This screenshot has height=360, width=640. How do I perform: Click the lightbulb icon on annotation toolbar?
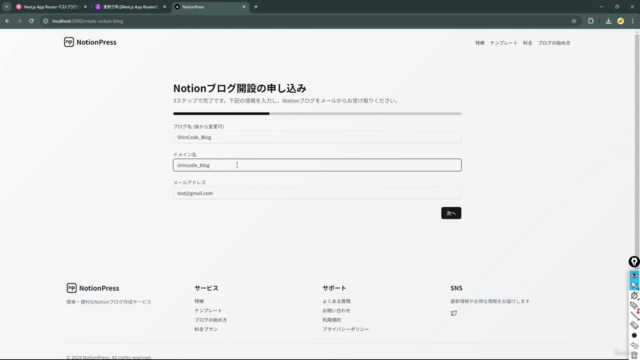click(x=634, y=262)
